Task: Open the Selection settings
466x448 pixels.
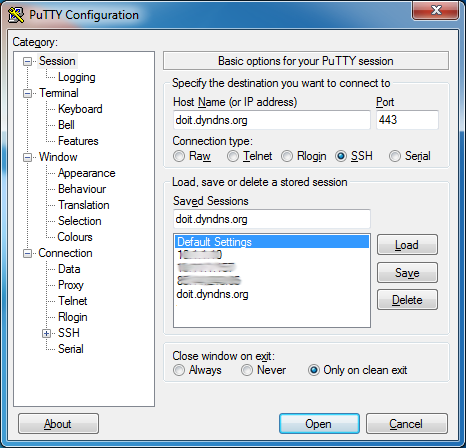Action: tap(80, 221)
